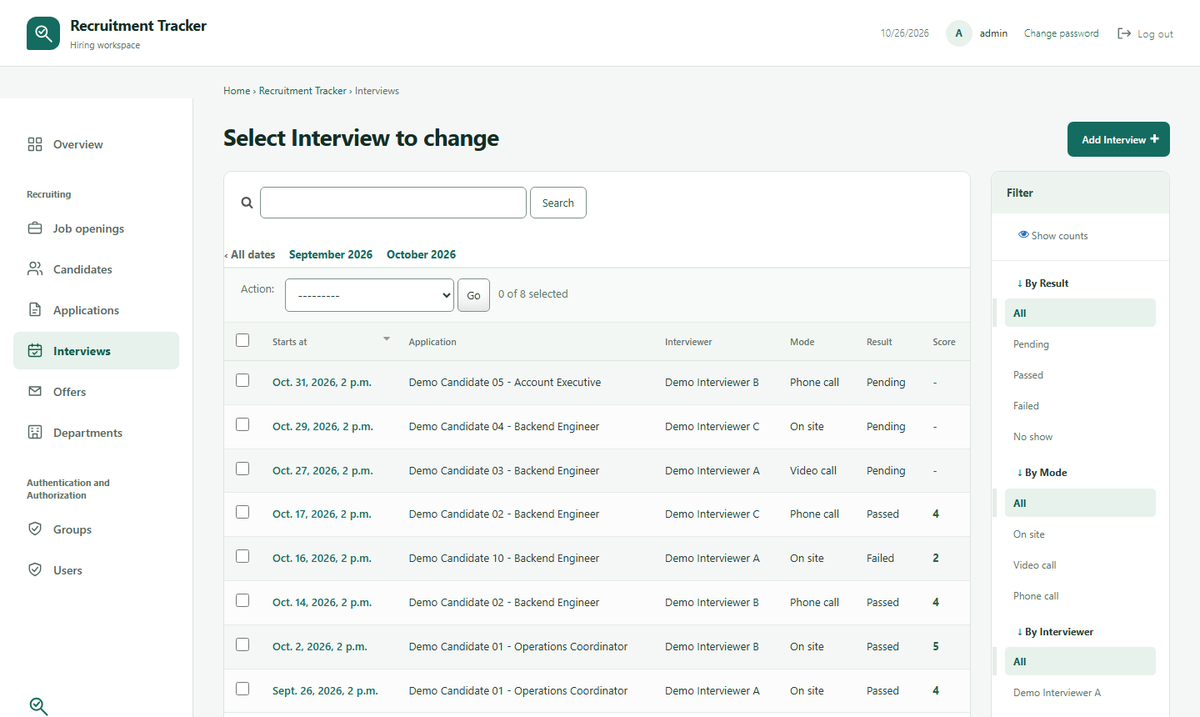Filter results by No show
The image size is (1200, 717).
(x=1033, y=437)
